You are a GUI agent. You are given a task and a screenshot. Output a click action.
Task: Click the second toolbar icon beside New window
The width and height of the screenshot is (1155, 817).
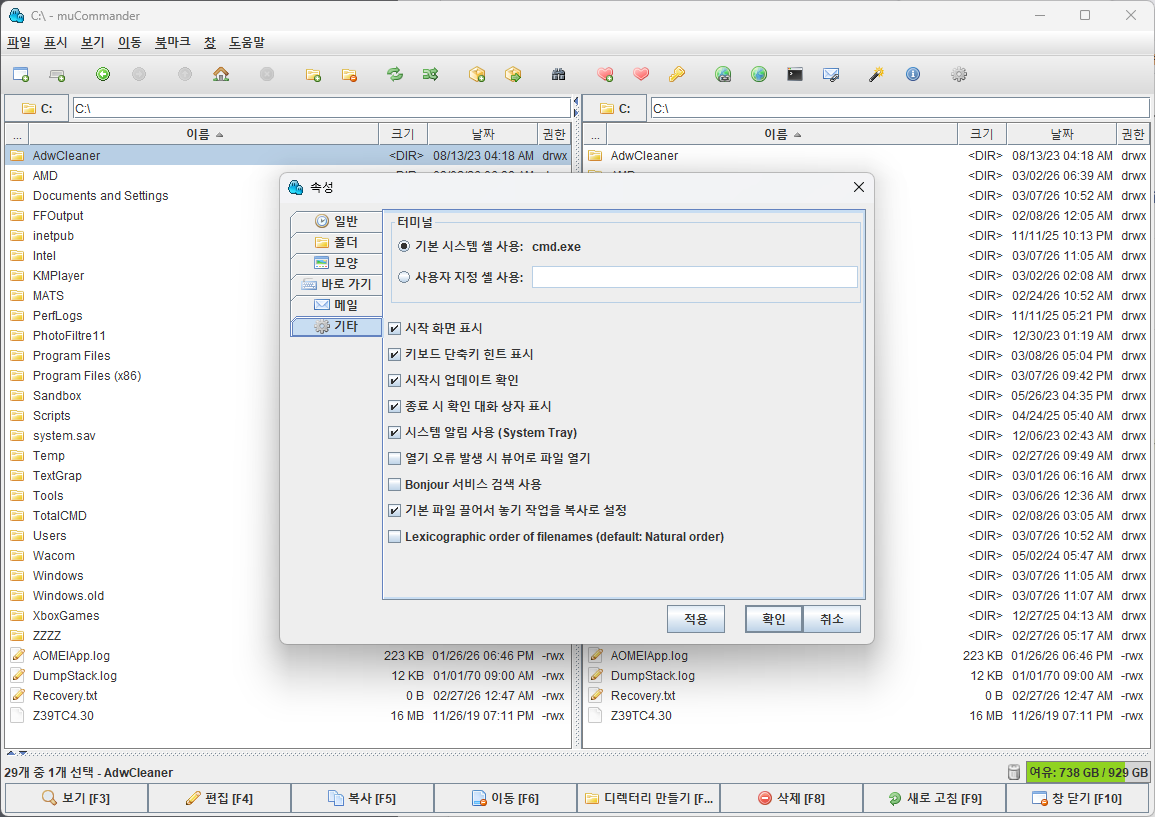coord(57,74)
